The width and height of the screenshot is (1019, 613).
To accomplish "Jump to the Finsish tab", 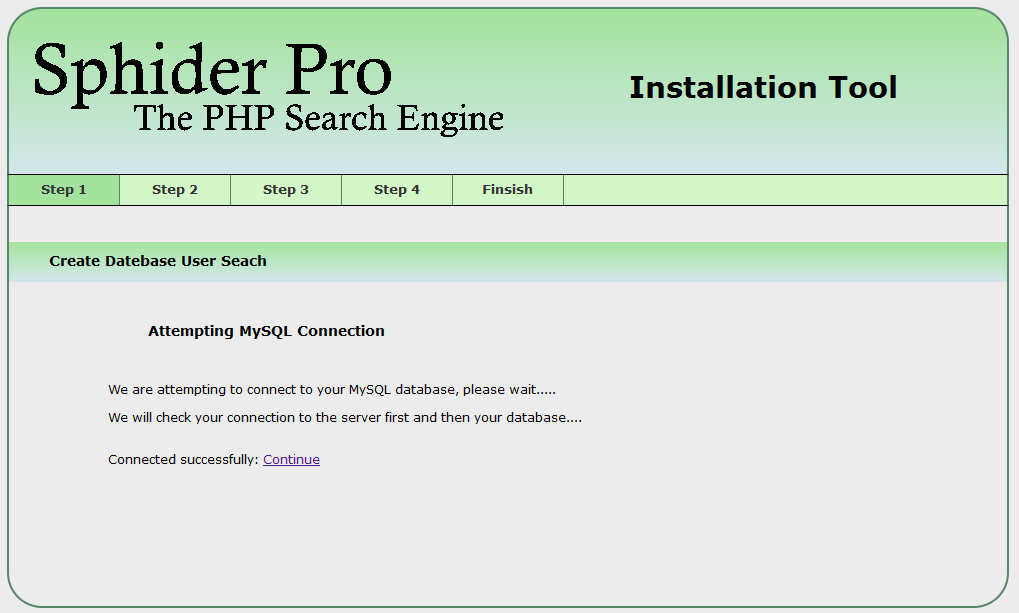I will tap(508, 190).
